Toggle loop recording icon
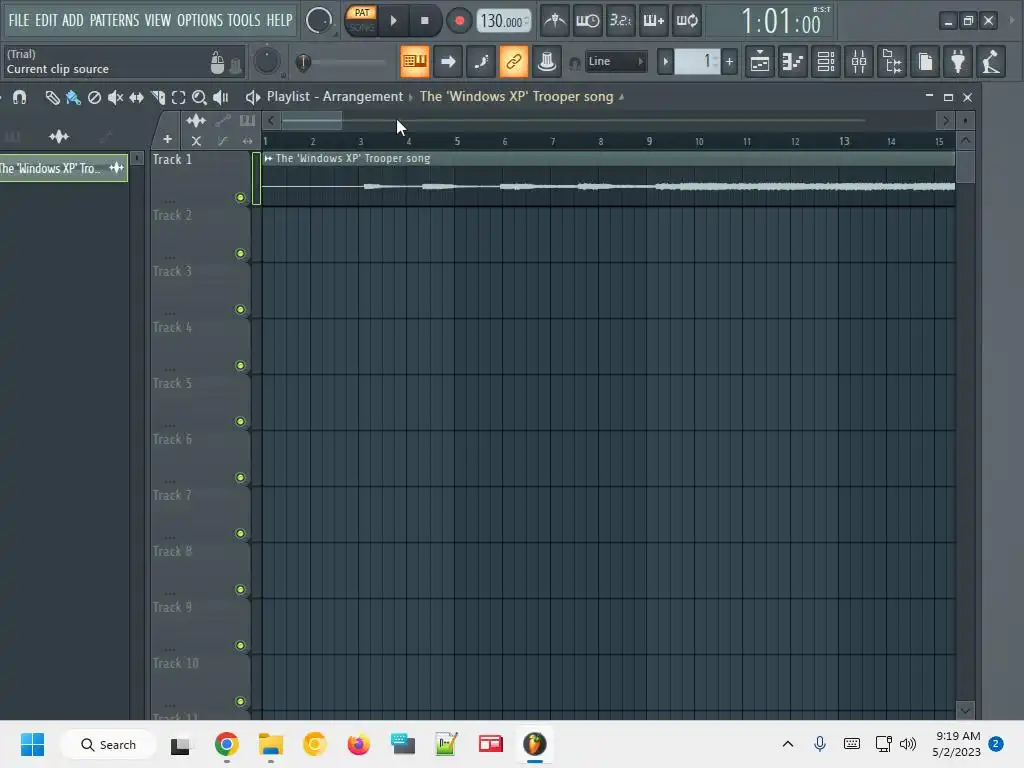The height and width of the screenshot is (768, 1024). pos(686,21)
